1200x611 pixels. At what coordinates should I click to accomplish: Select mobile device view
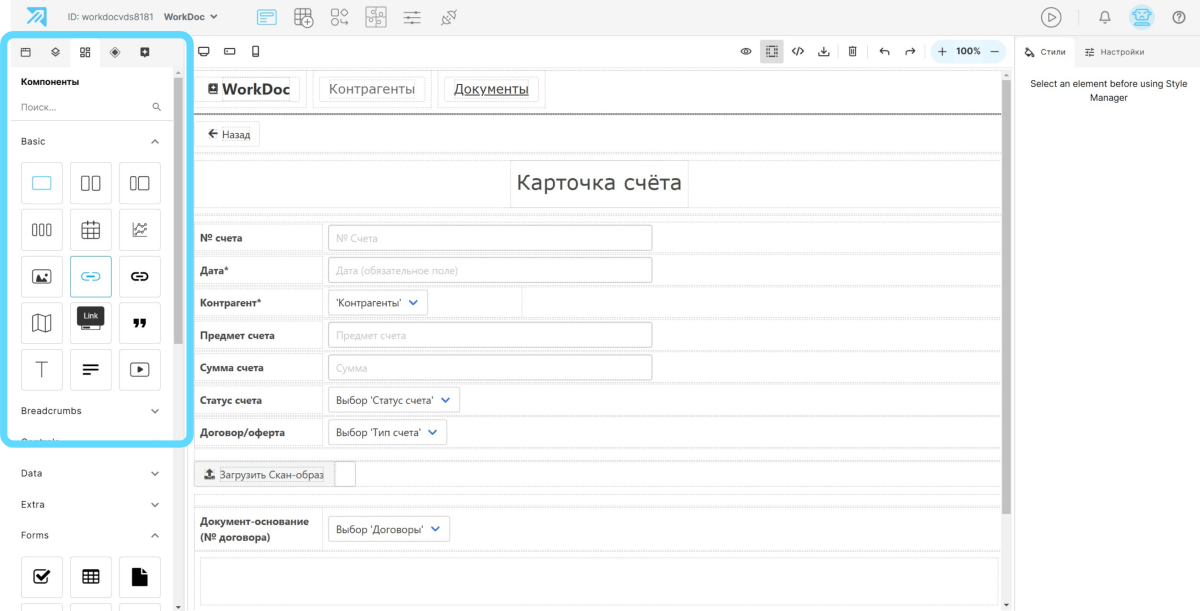pyautogui.click(x=256, y=51)
